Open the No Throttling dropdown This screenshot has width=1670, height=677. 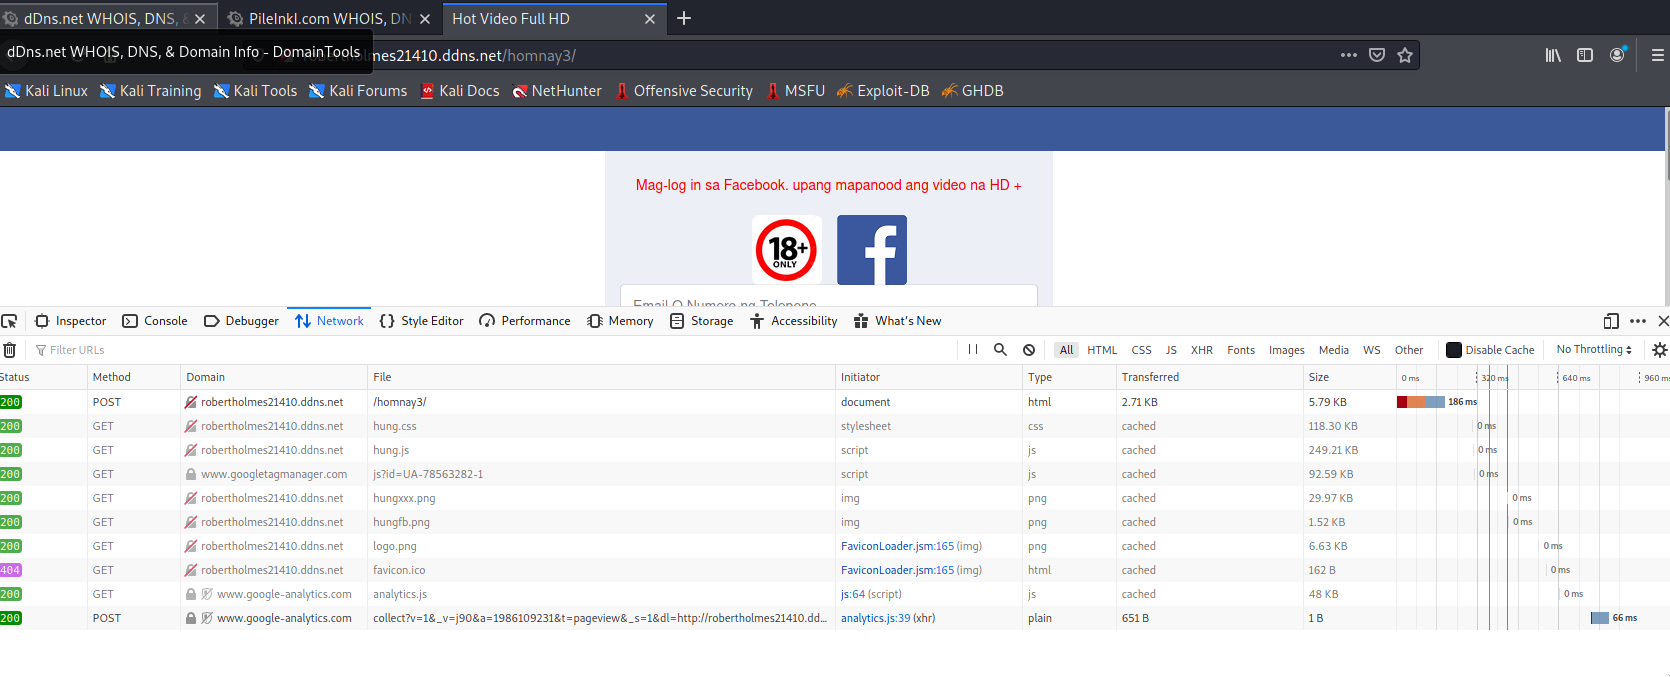point(1594,350)
